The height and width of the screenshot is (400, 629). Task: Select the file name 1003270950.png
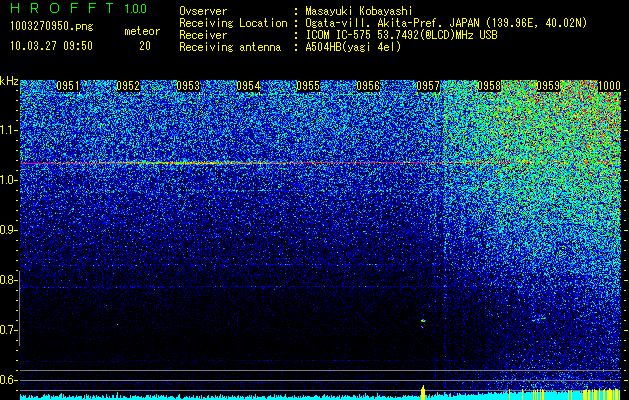(x=52, y=26)
